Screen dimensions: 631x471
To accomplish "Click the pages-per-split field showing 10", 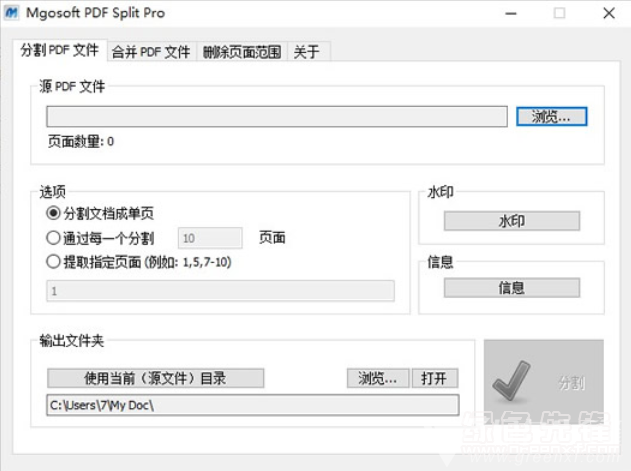I will 210,238.
